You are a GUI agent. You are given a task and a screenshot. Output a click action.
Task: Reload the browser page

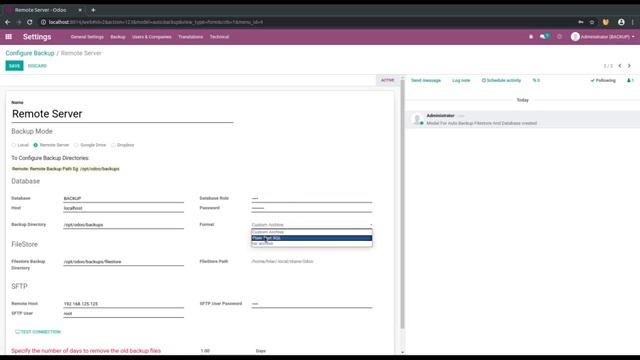pyautogui.click(x=30, y=22)
